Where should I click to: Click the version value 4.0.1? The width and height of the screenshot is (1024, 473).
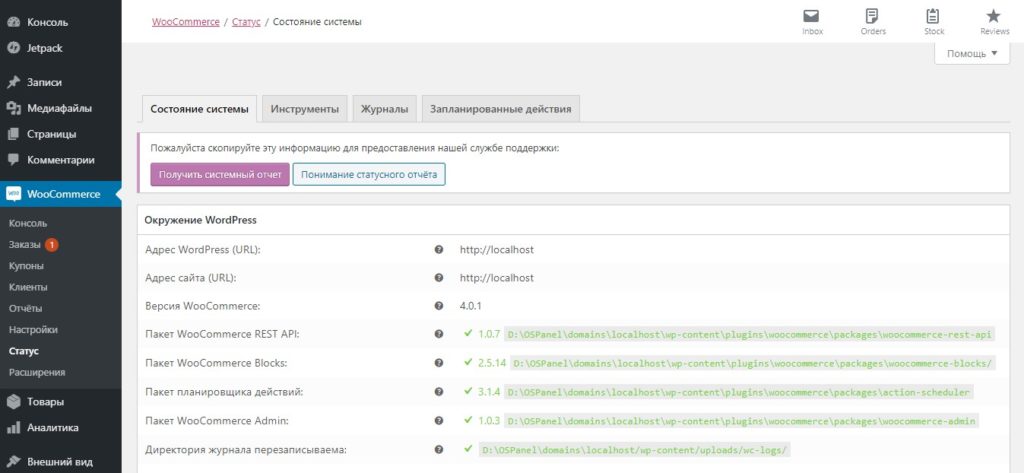[471, 306]
